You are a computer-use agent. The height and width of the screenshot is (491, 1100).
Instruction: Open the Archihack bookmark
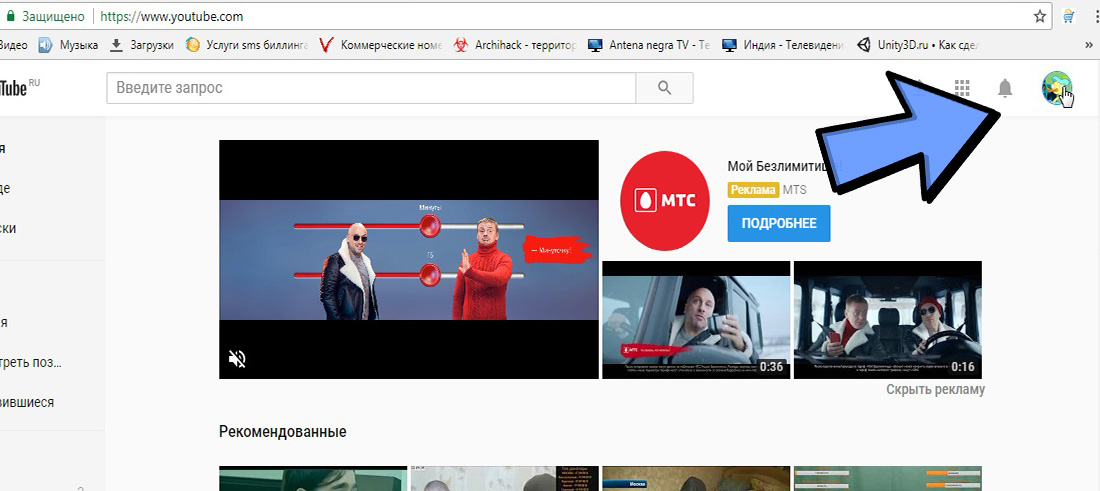[x=515, y=46]
